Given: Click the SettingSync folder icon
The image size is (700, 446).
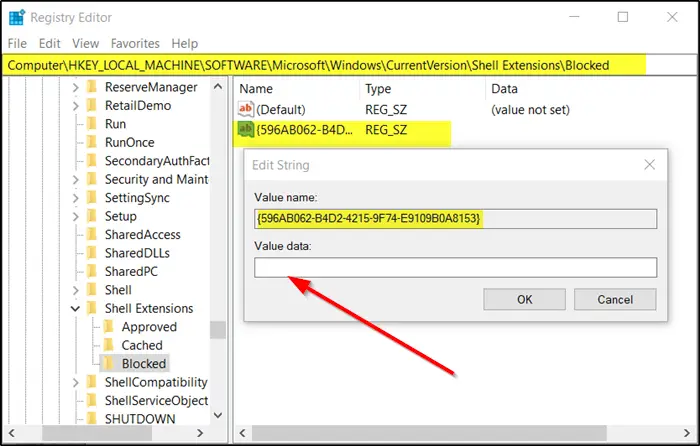Looking at the screenshot, I should [x=92, y=197].
